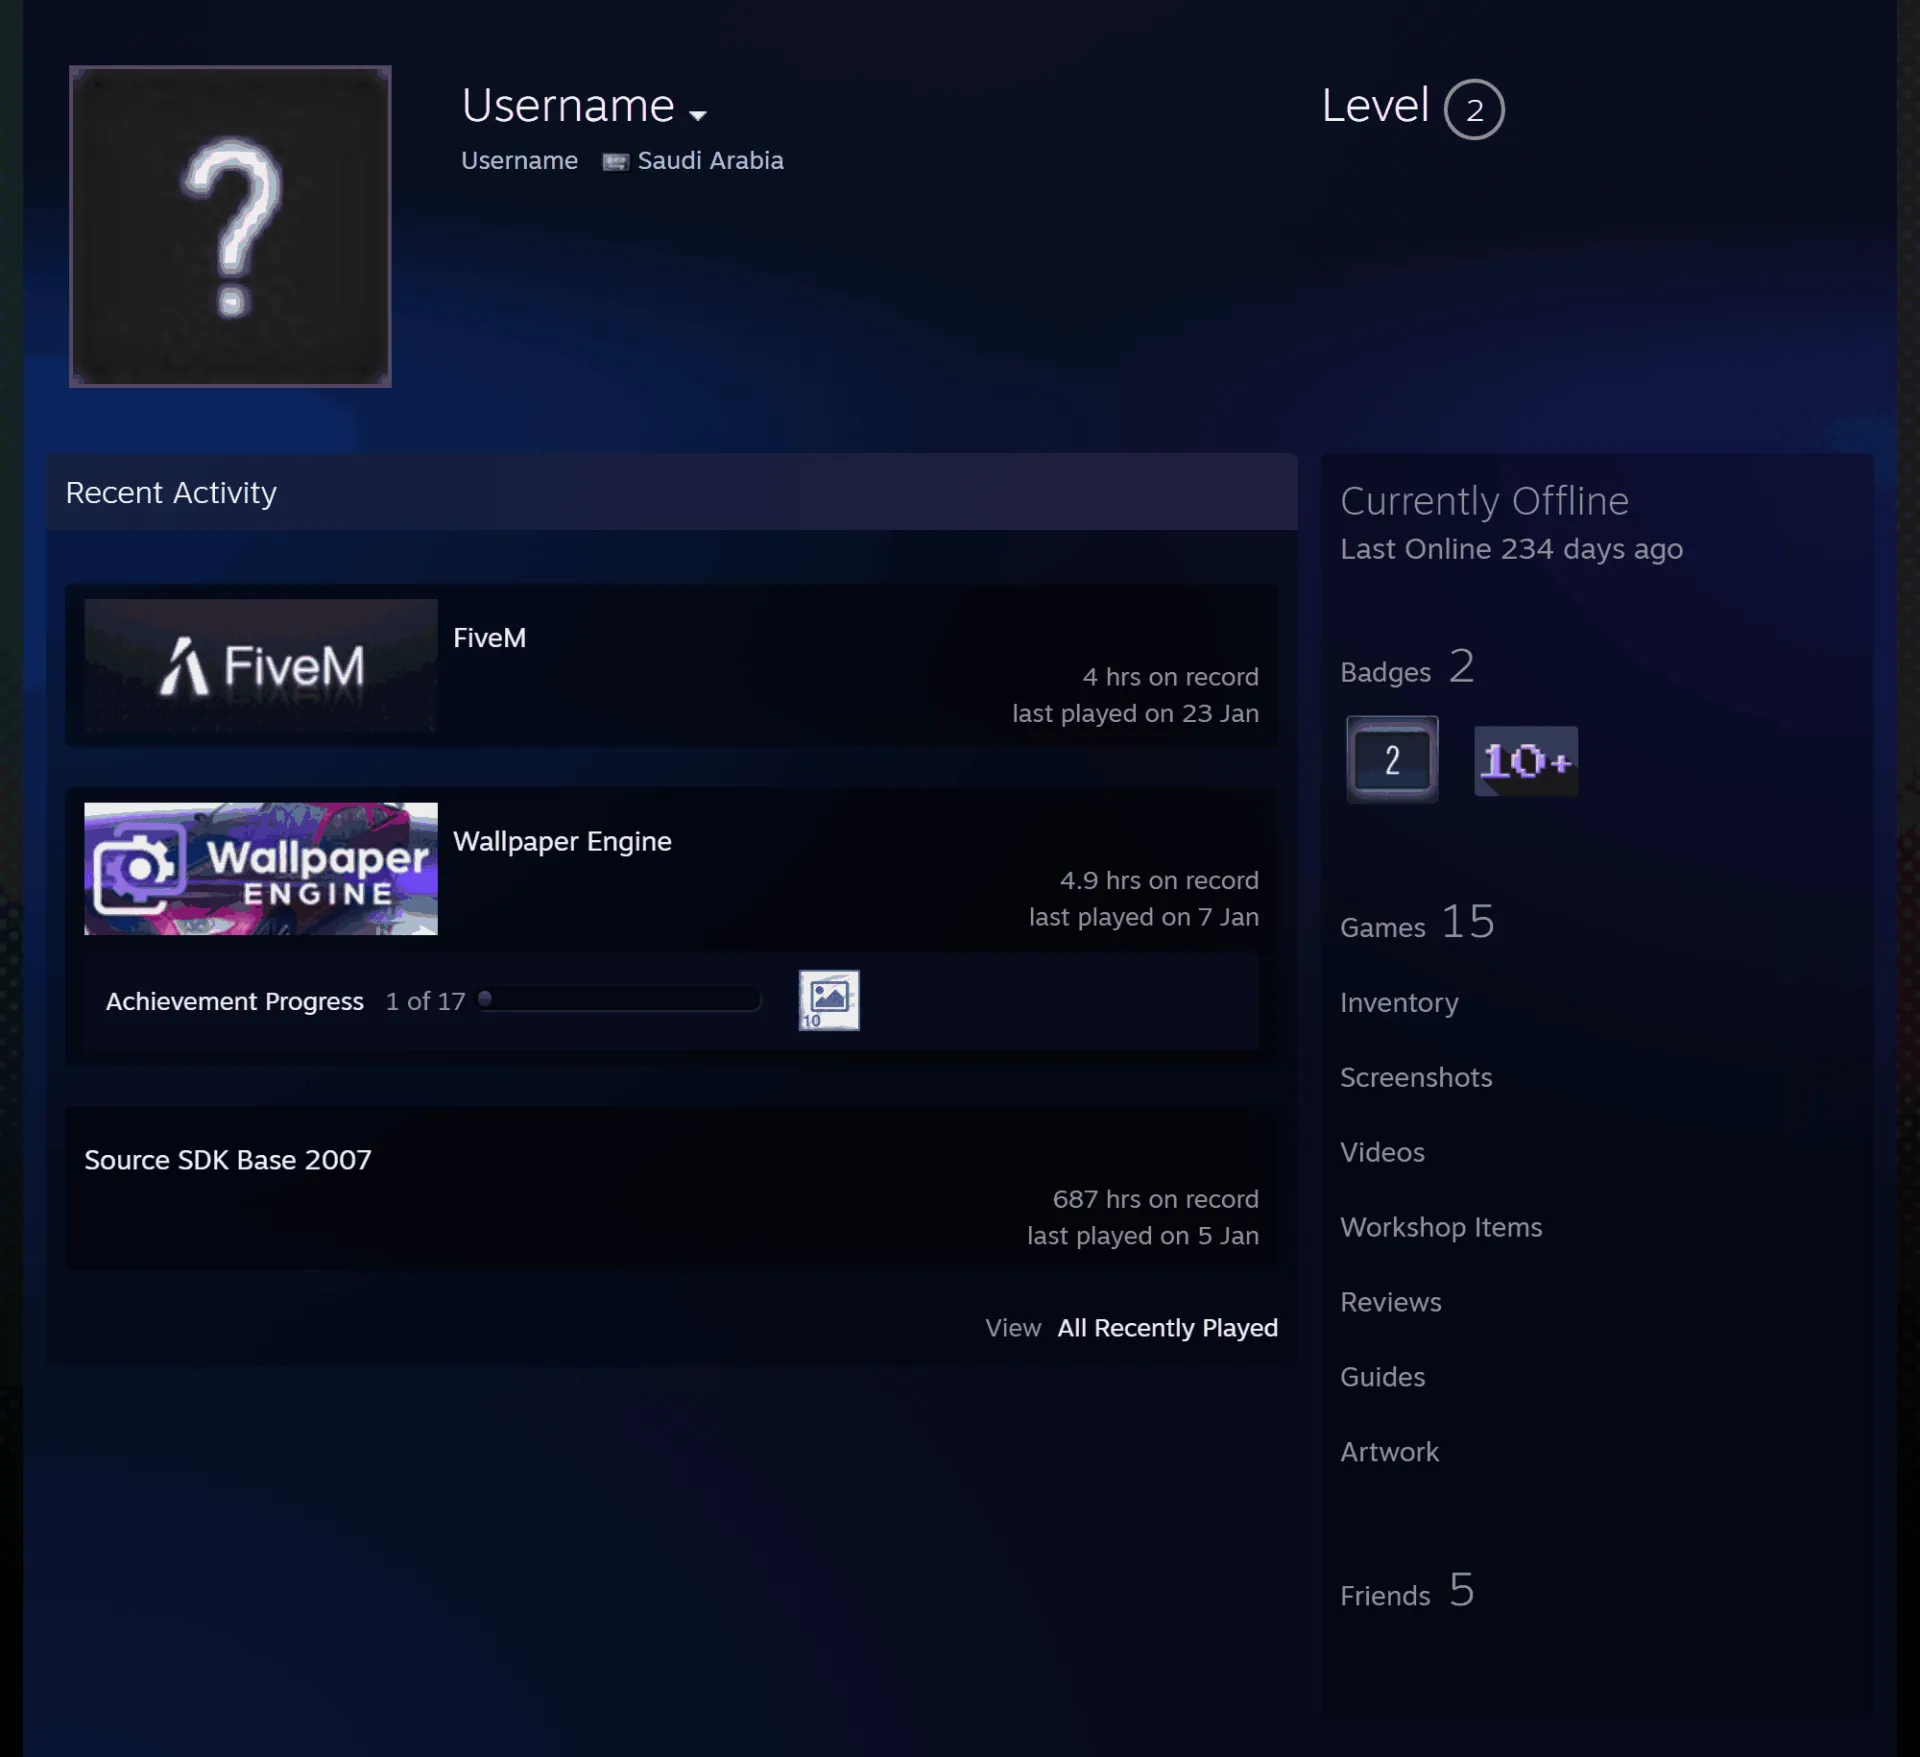This screenshot has height=1757, width=1920.
Task: Click the level 2 circle badge
Action: (x=1474, y=109)
